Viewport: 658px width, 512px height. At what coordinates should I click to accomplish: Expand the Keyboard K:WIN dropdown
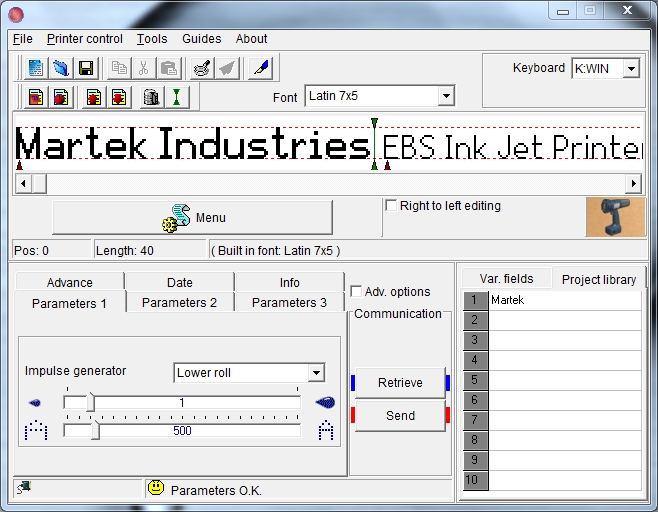[x=631, y=68]
